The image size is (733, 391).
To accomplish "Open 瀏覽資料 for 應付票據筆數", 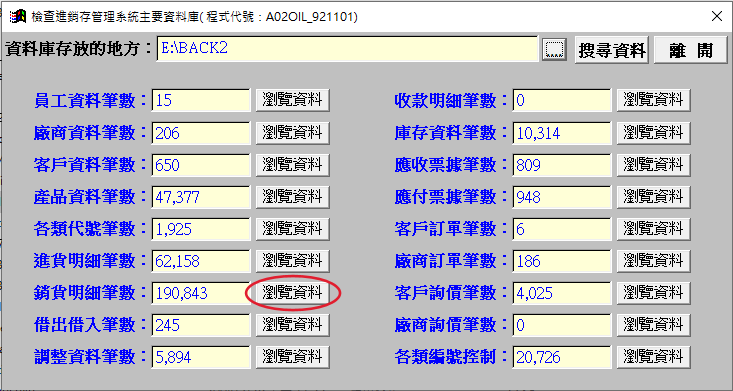I will 653,197.
